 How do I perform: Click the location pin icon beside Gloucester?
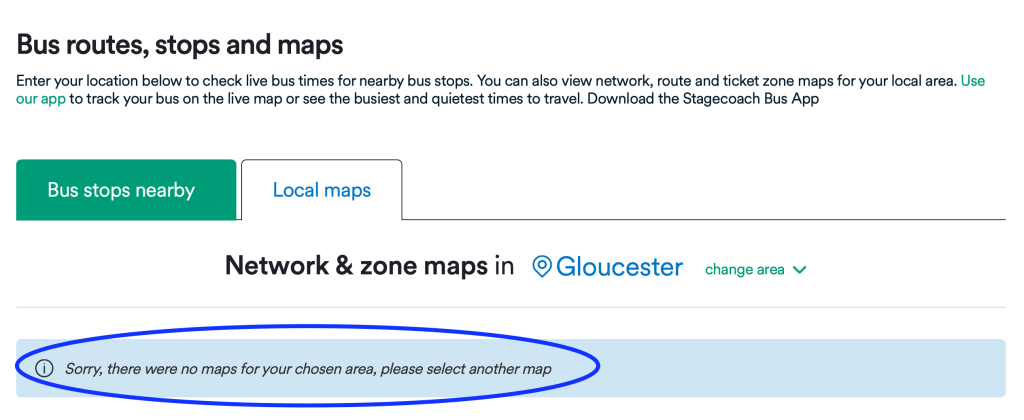click(x=542, y=267)
